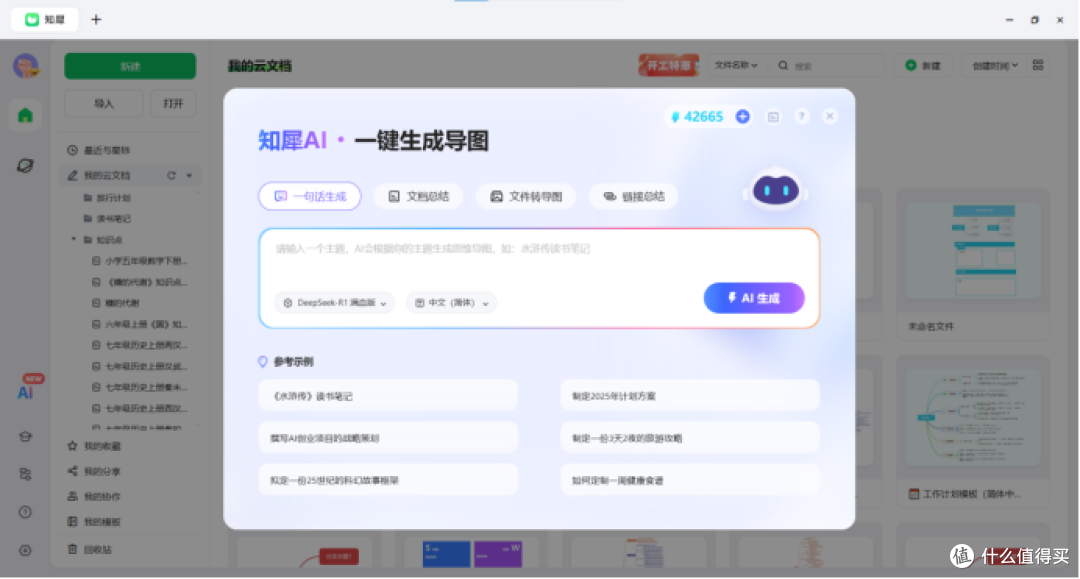Viewport: 1080px width, 579px height.
Task: Pick the 25世纪科幻故事框架 example
Action: pyautogui.click(x=388, y=480)
